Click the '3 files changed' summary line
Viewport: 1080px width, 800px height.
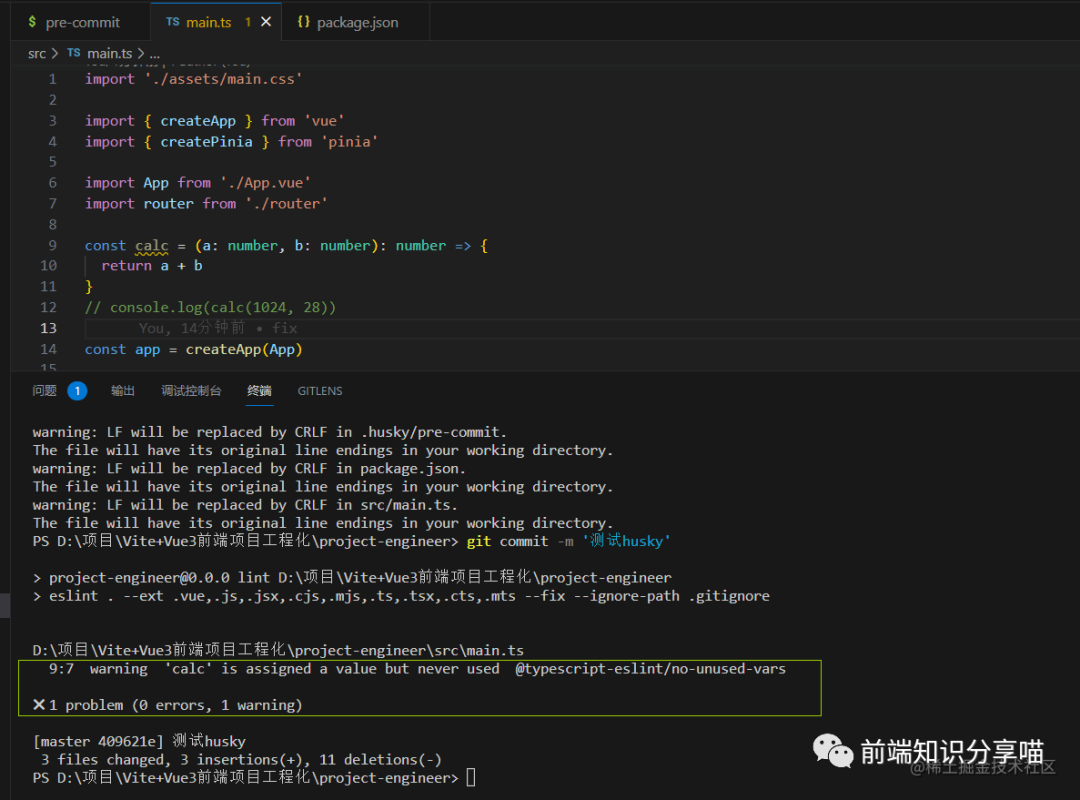(241, 759)
